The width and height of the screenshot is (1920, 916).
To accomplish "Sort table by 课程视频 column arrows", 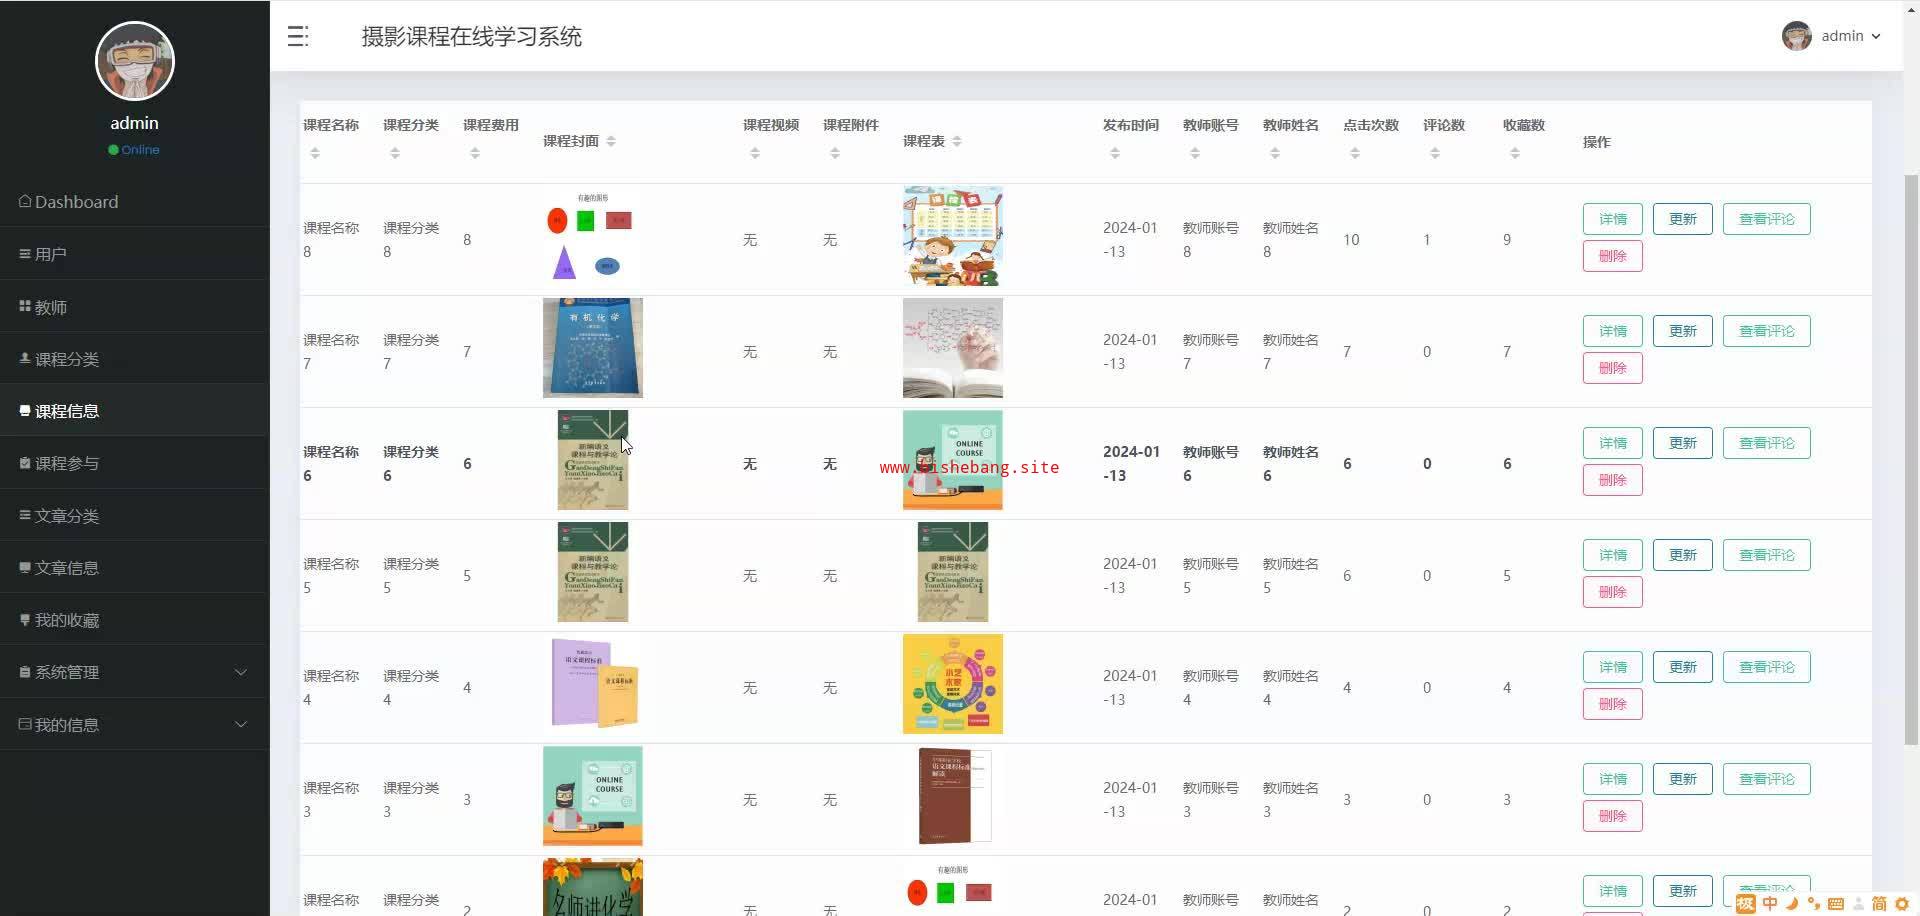I will [755, 153].
